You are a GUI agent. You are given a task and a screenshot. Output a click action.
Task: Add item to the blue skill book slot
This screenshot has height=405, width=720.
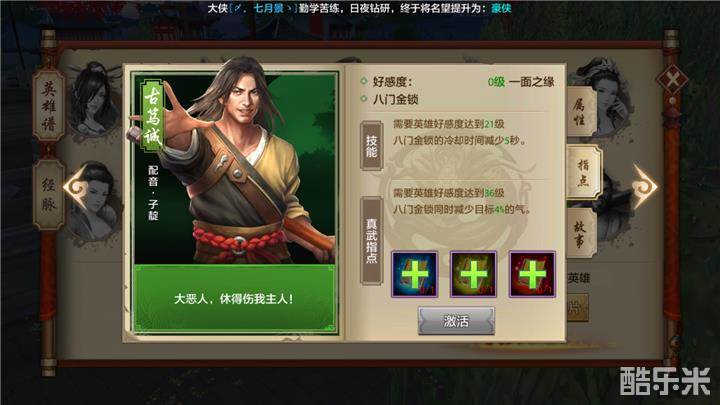414,274
